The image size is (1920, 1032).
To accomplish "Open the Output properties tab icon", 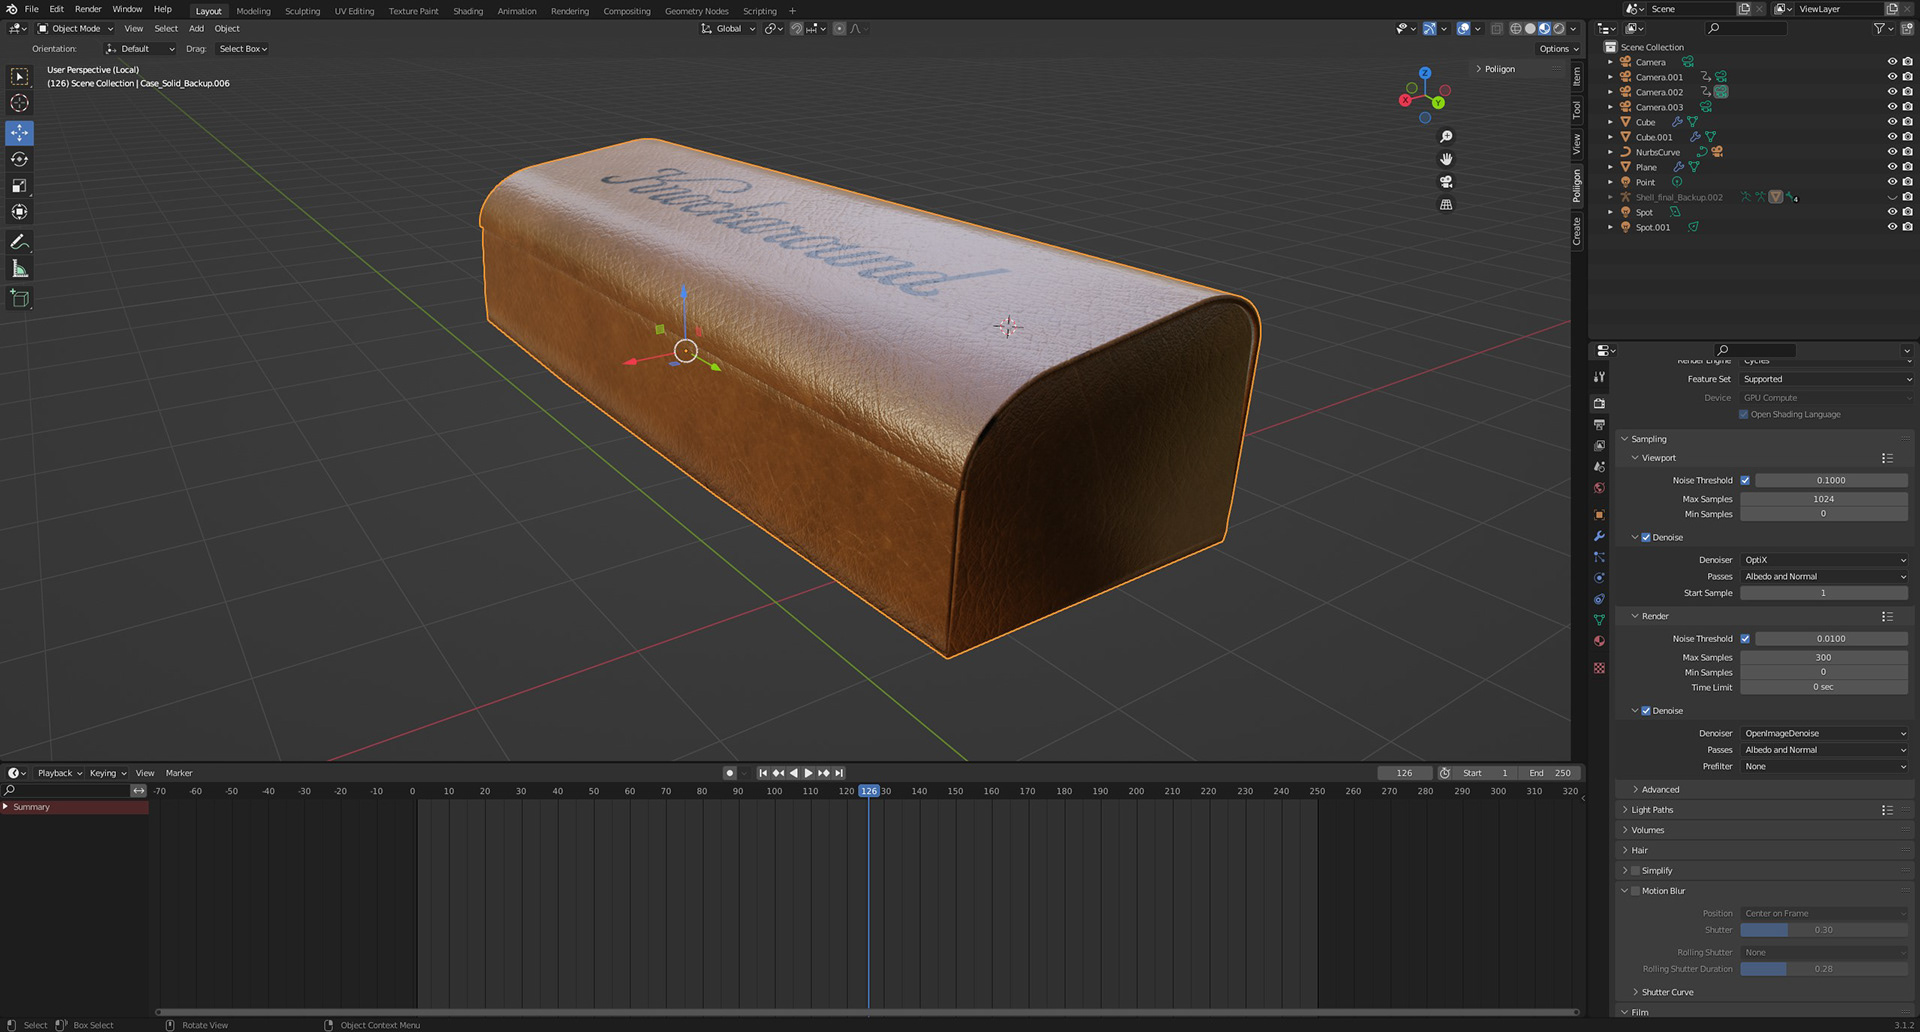I will [x=1599, y=425].
